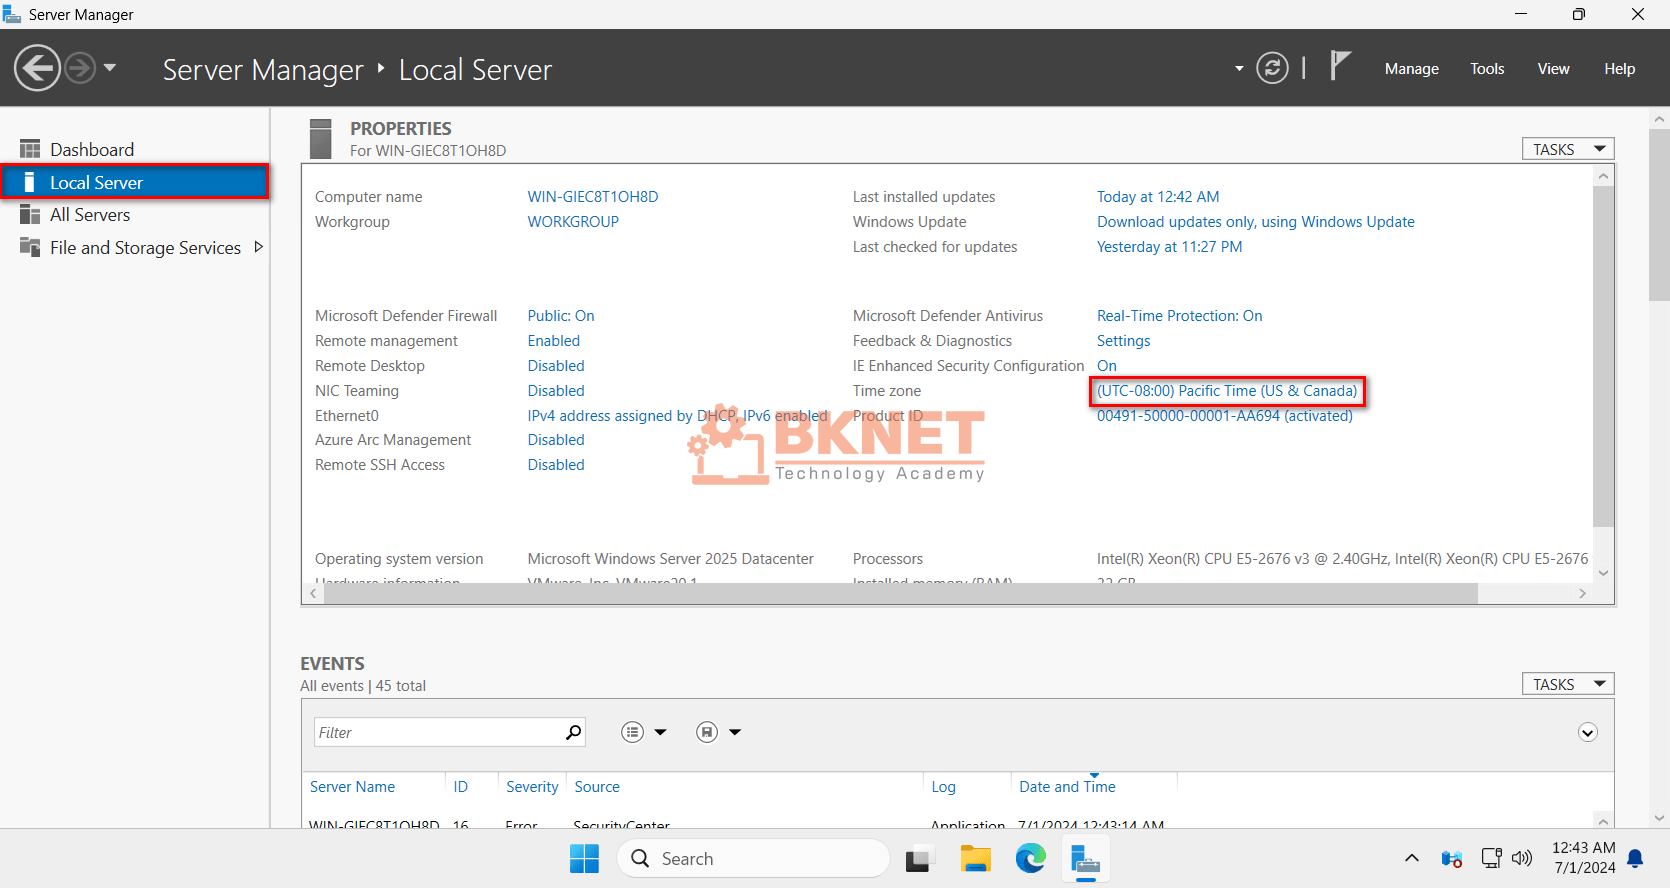1670x888 pixels.
Task: Open File and Storage Services
Action: click(145, 248)
